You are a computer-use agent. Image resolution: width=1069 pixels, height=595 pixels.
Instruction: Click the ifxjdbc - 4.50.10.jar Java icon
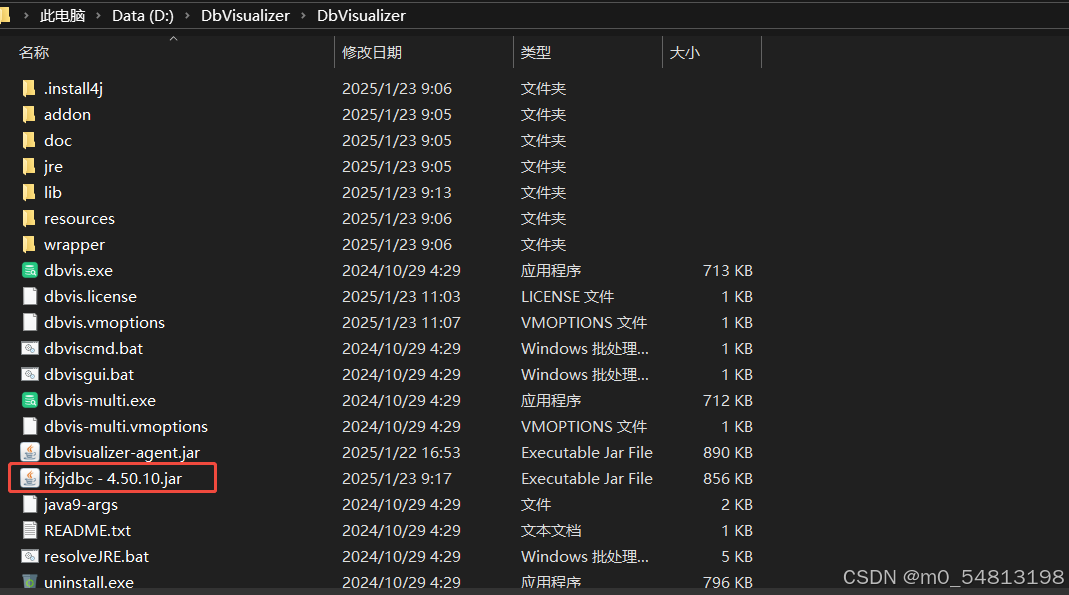(x=29, y=478)
